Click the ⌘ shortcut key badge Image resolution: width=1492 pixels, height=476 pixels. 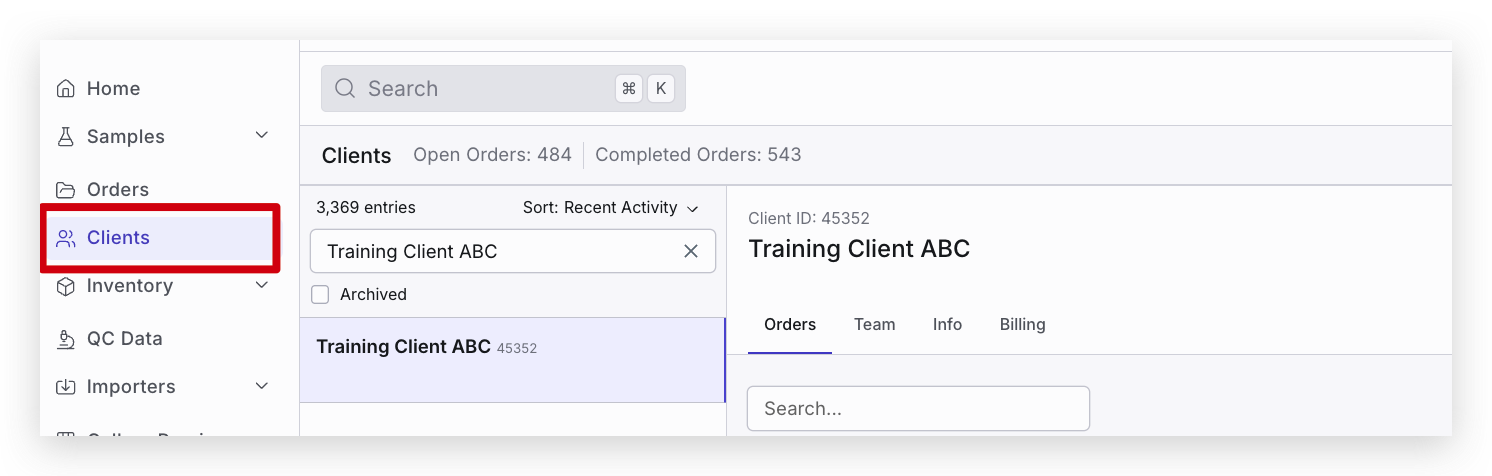click(x=629, y=88)
